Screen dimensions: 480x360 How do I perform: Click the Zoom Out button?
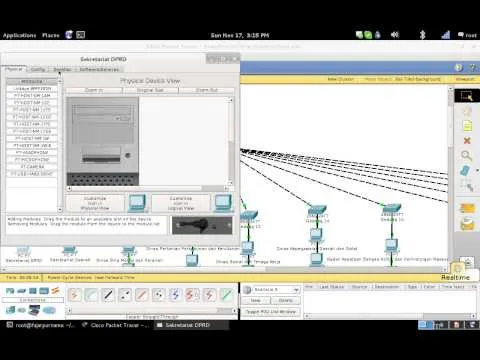tap(207, 90)
